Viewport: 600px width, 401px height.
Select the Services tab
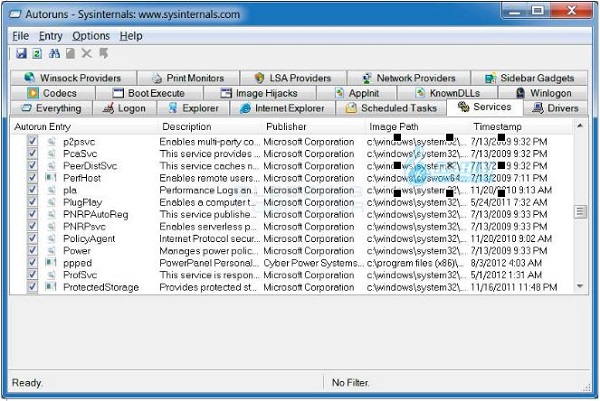(485, 107)
